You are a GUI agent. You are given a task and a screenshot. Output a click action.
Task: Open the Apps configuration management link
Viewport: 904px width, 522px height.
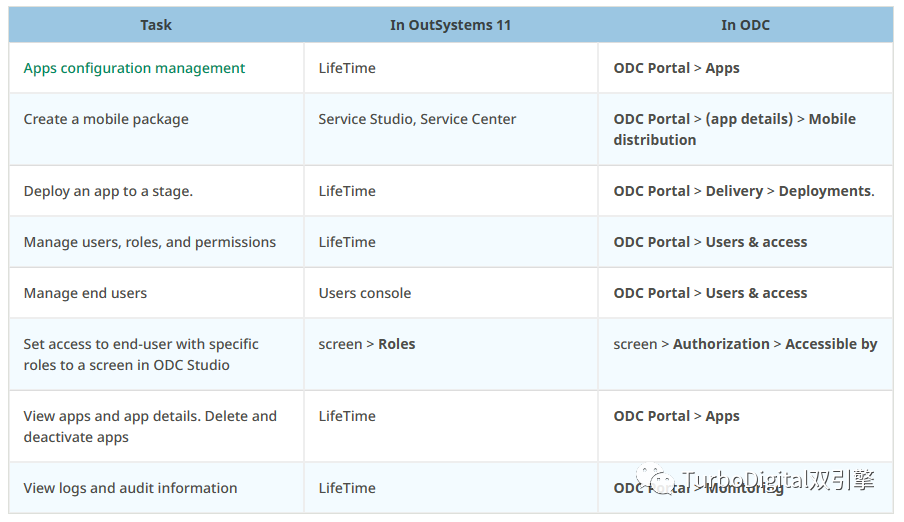(x=134, y=68)
